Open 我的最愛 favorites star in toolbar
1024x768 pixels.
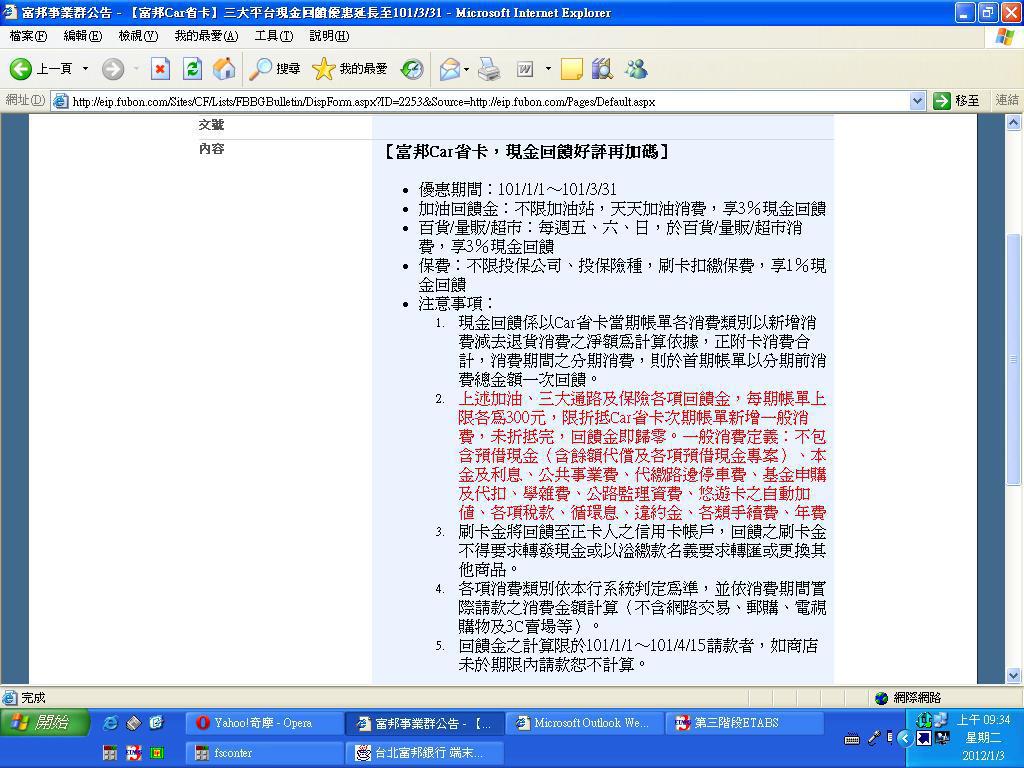pos(349,69)
